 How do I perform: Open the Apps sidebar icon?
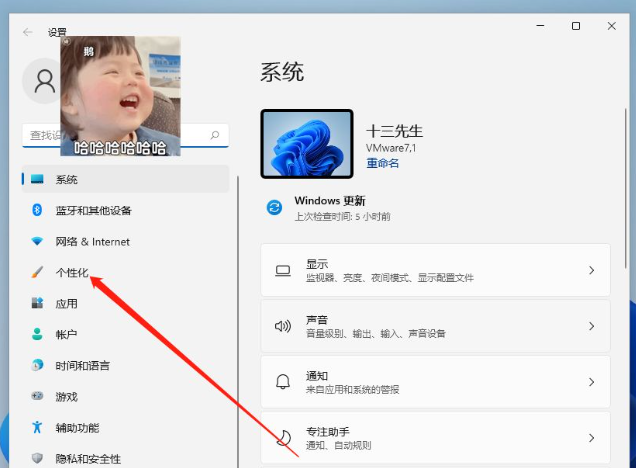coord(38,303)
